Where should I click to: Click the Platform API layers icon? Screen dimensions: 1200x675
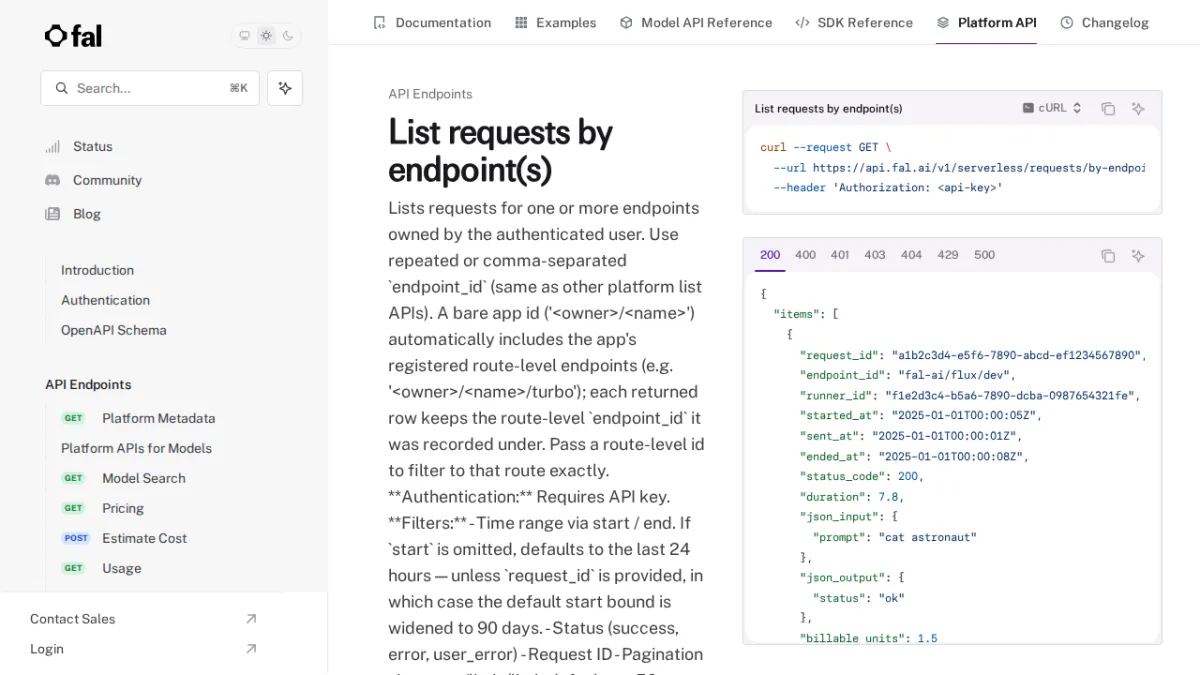point(943,22)
